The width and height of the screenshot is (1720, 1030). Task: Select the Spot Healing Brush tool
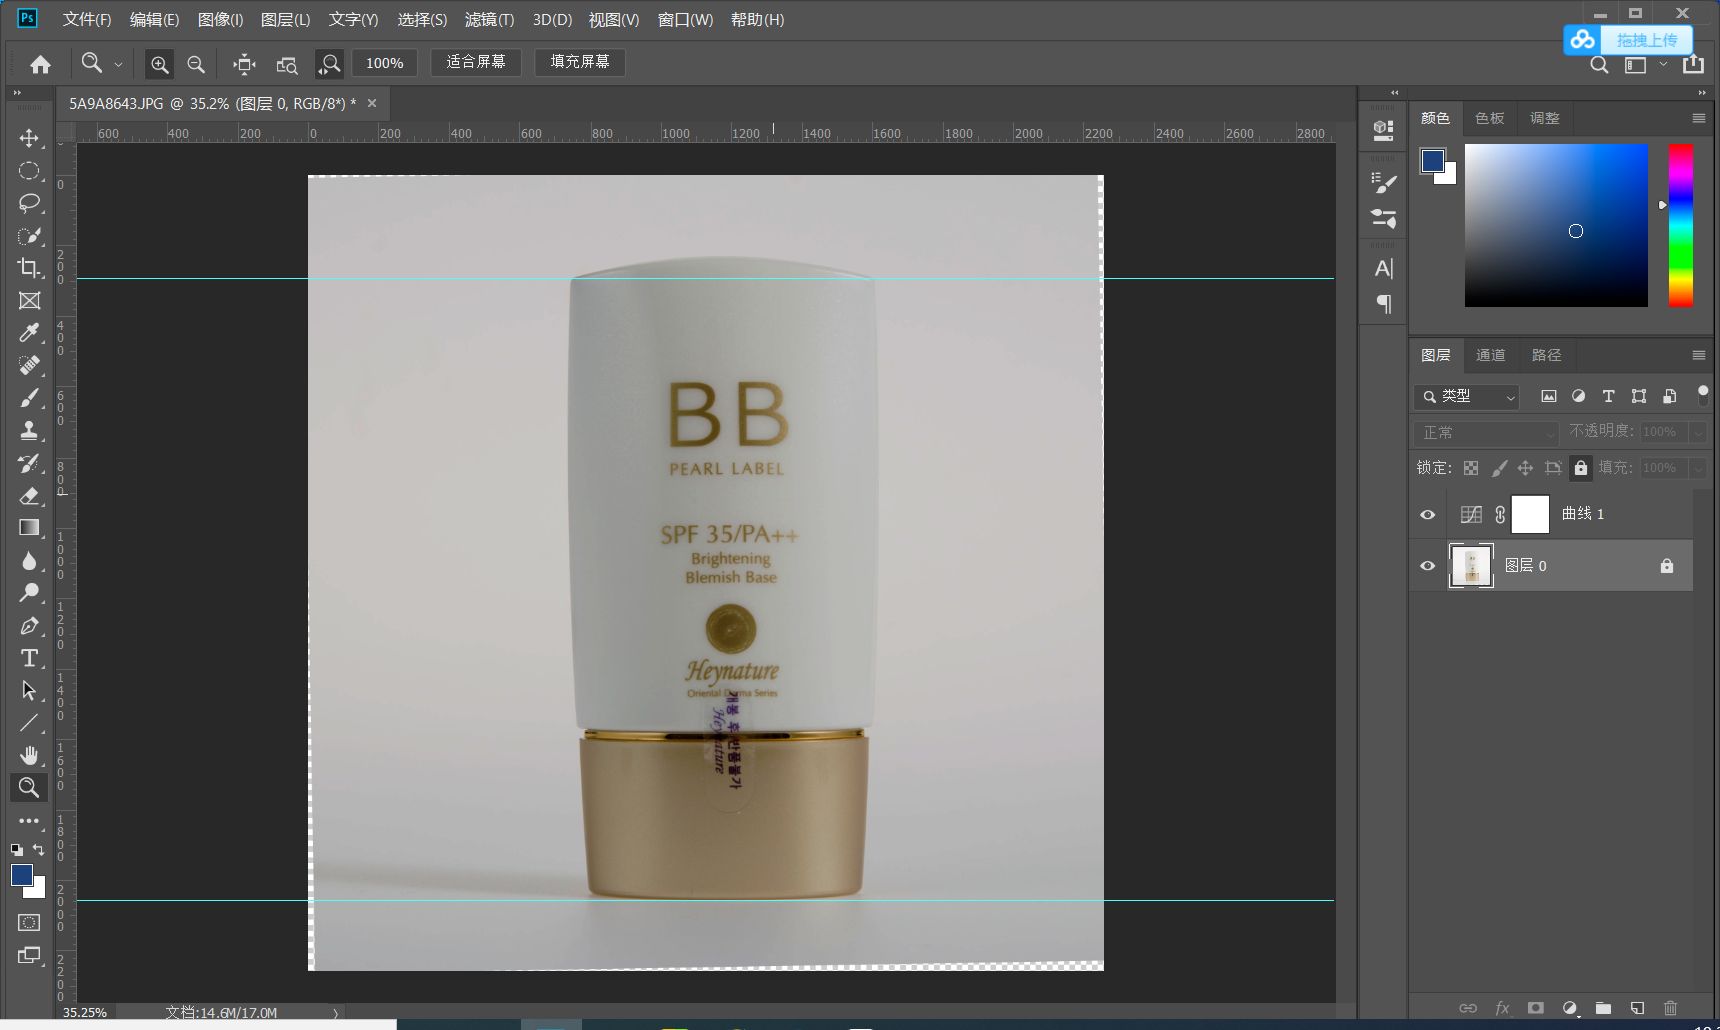(x=29, y=366)
